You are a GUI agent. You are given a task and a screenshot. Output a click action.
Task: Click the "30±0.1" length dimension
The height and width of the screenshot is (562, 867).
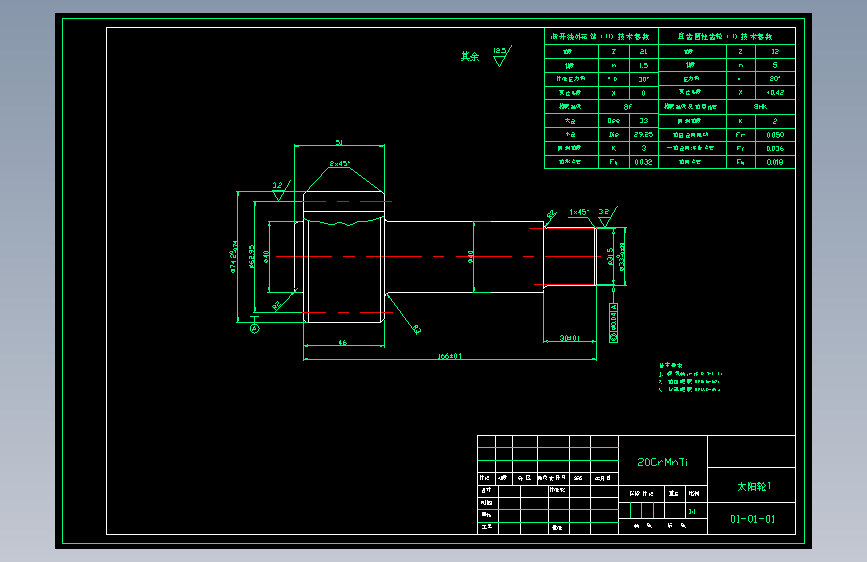click(570, 337)
